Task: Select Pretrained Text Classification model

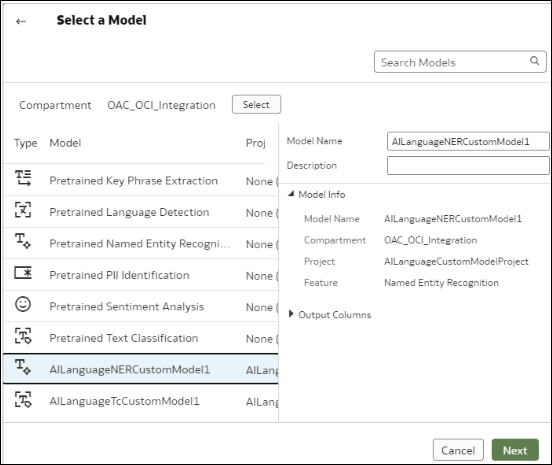Action: [124, 338]
